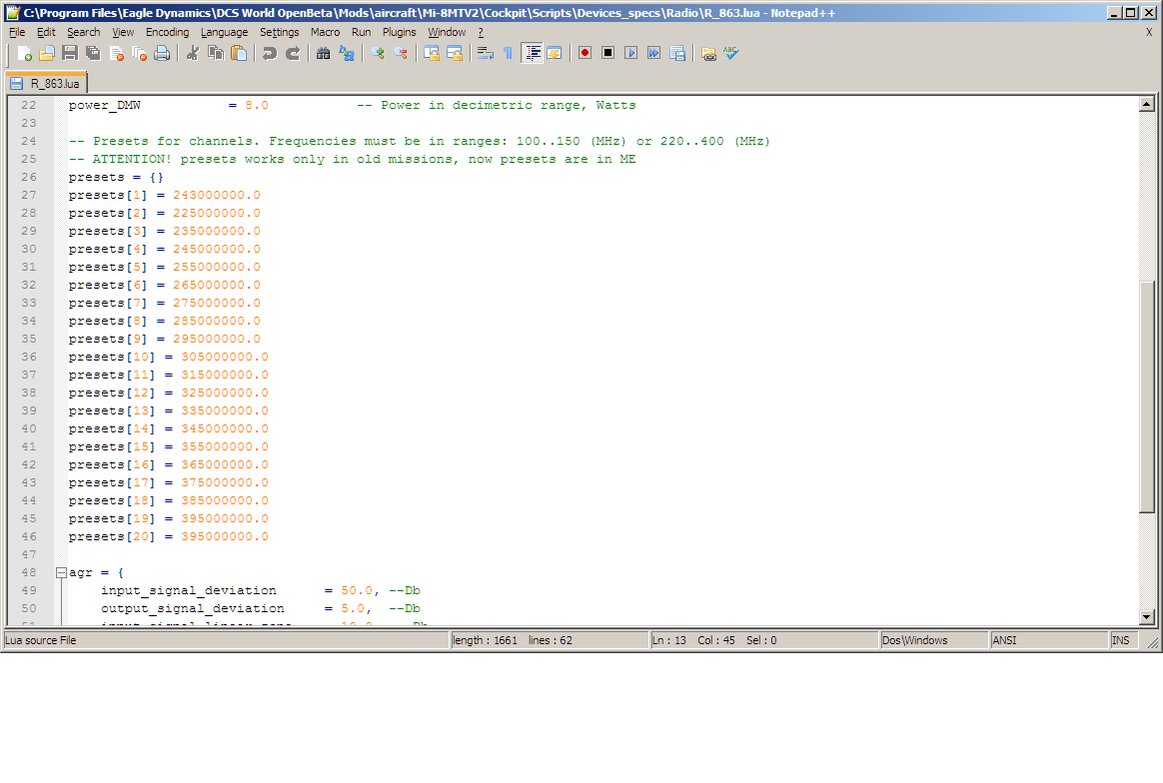Open the Window menu
The image size is (1163, 783).
pos(447,32)
